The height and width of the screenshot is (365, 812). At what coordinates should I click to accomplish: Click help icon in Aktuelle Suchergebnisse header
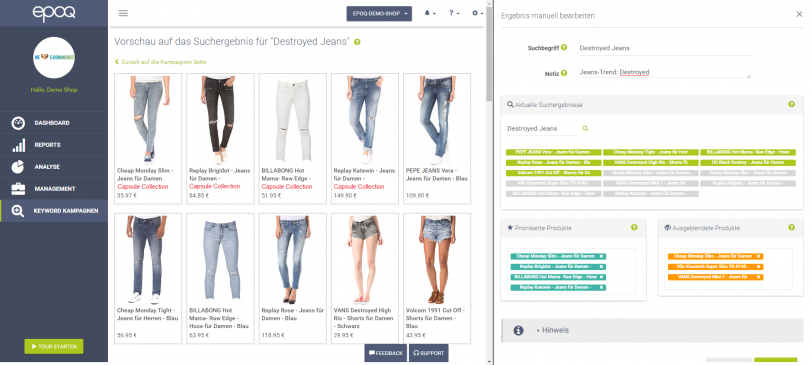click(x=791, y=104)
